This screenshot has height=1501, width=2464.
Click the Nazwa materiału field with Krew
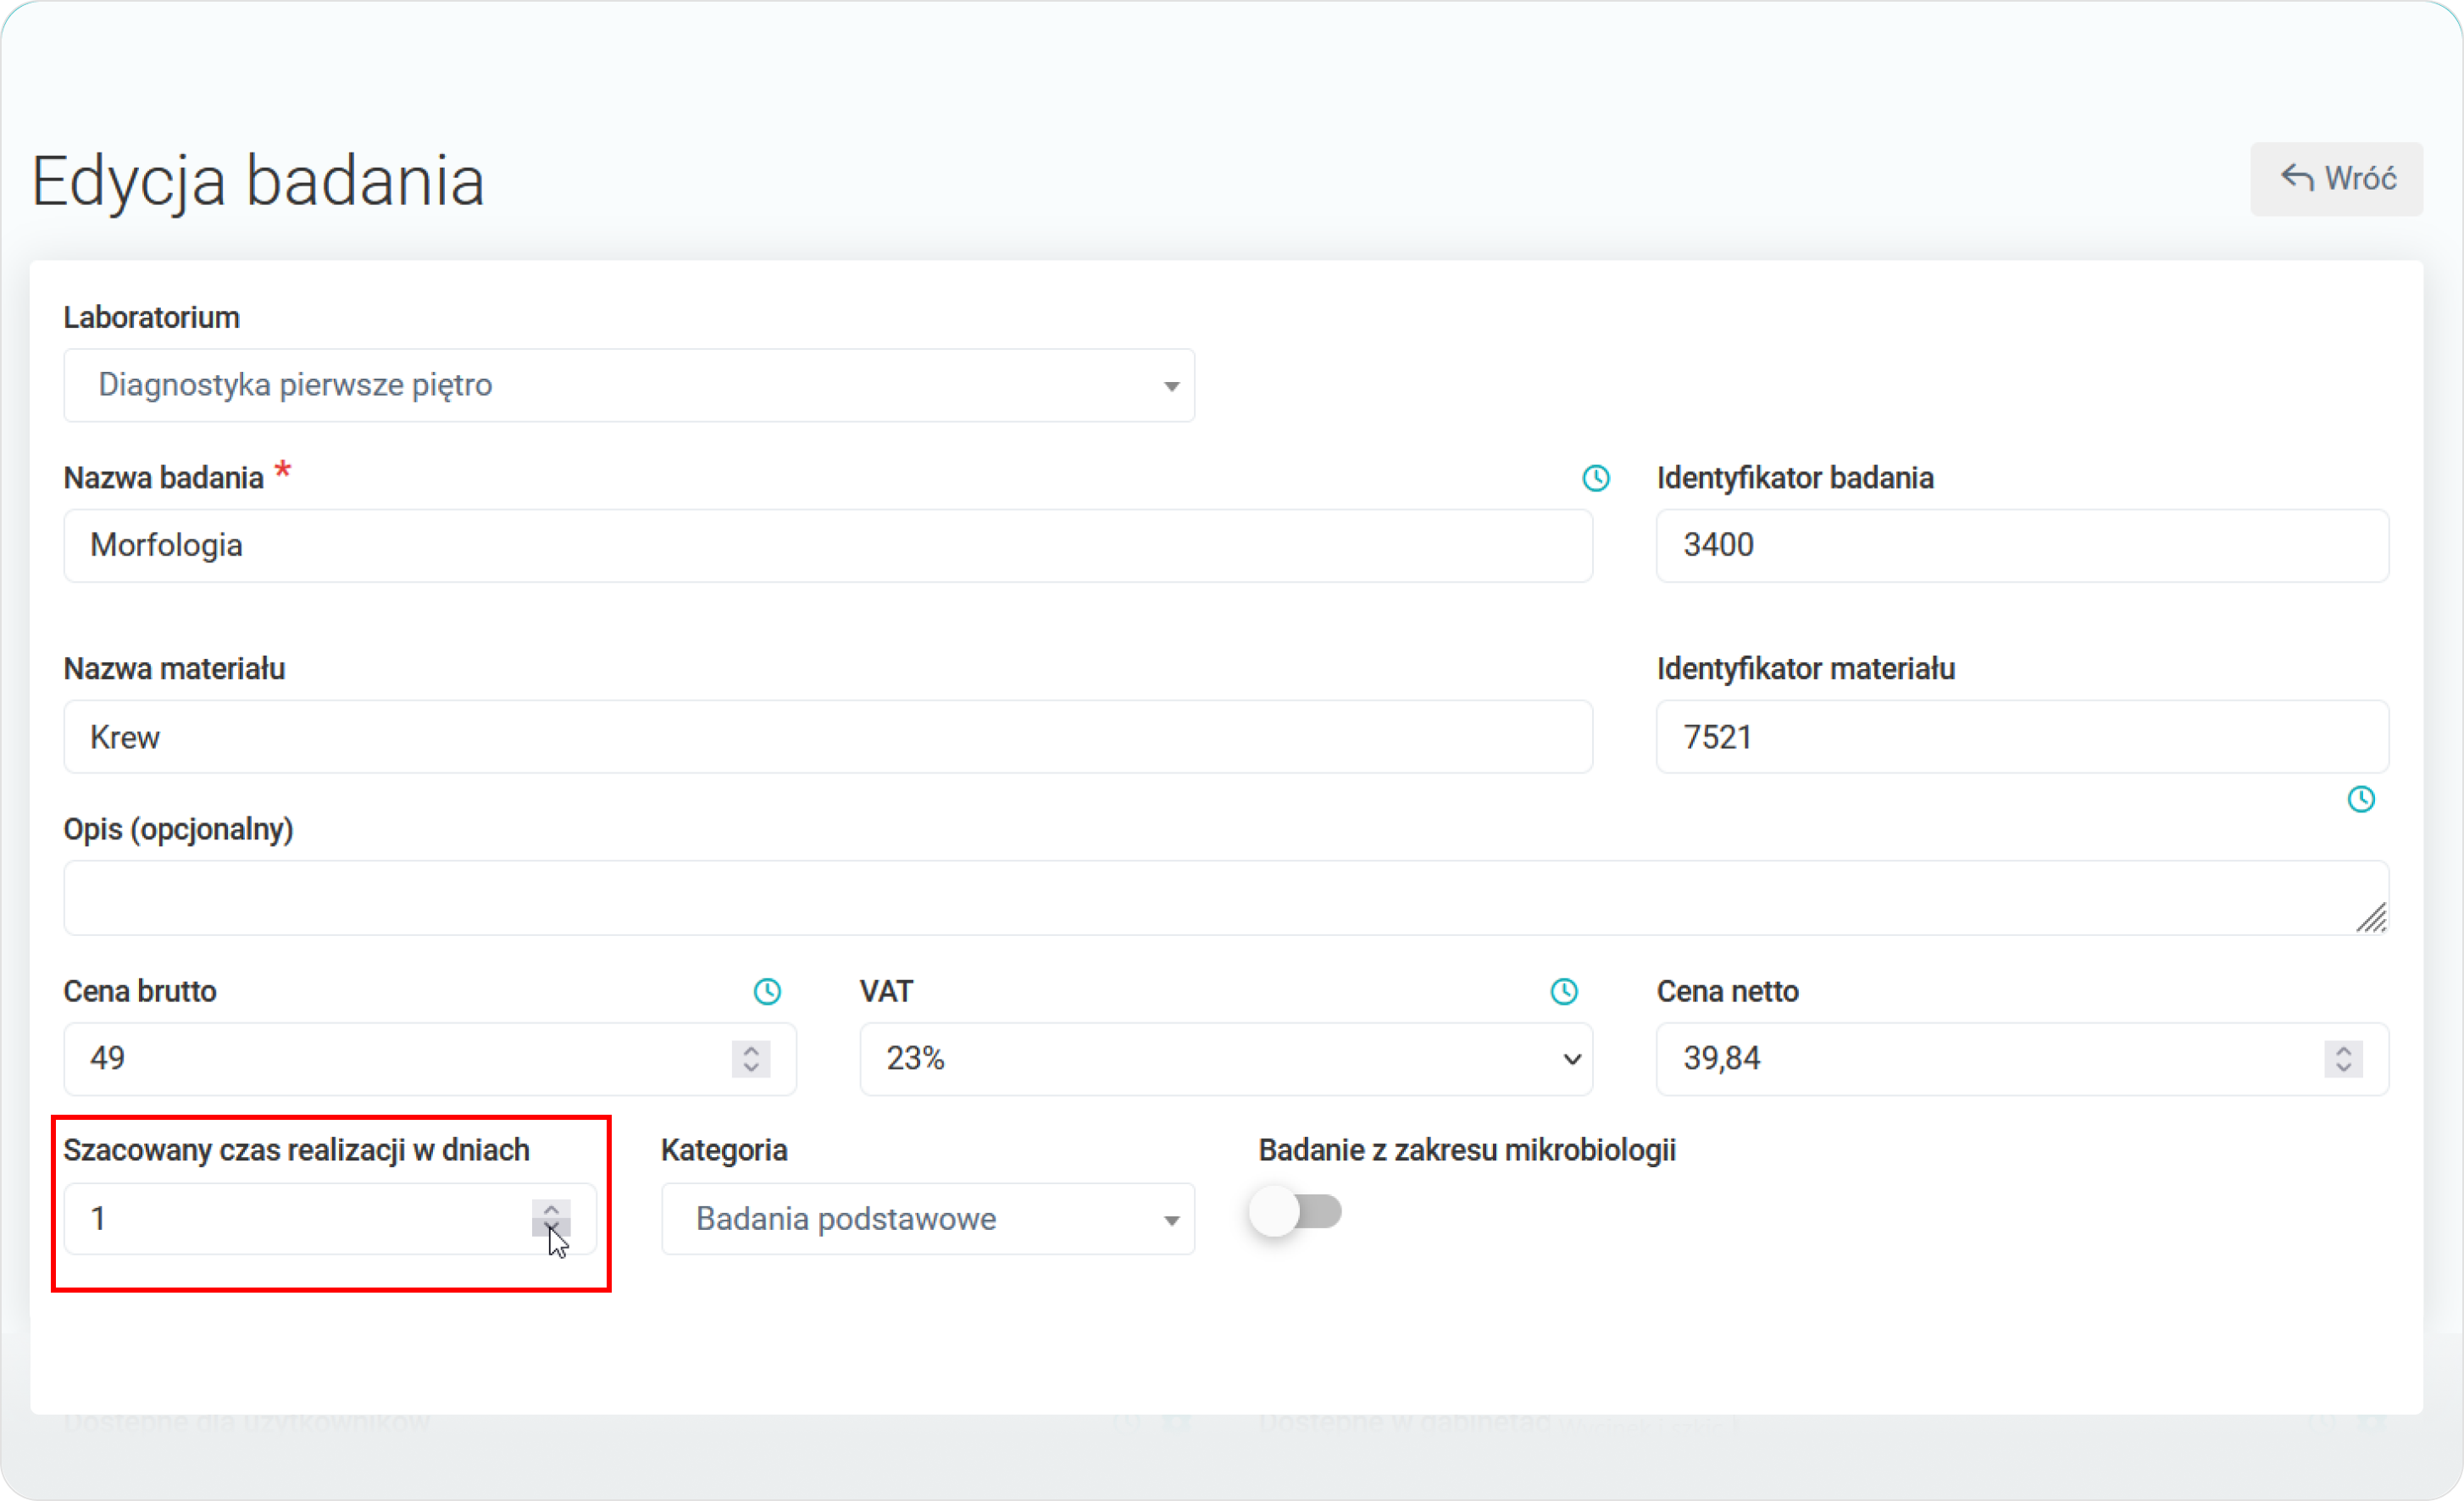(828, 737)
